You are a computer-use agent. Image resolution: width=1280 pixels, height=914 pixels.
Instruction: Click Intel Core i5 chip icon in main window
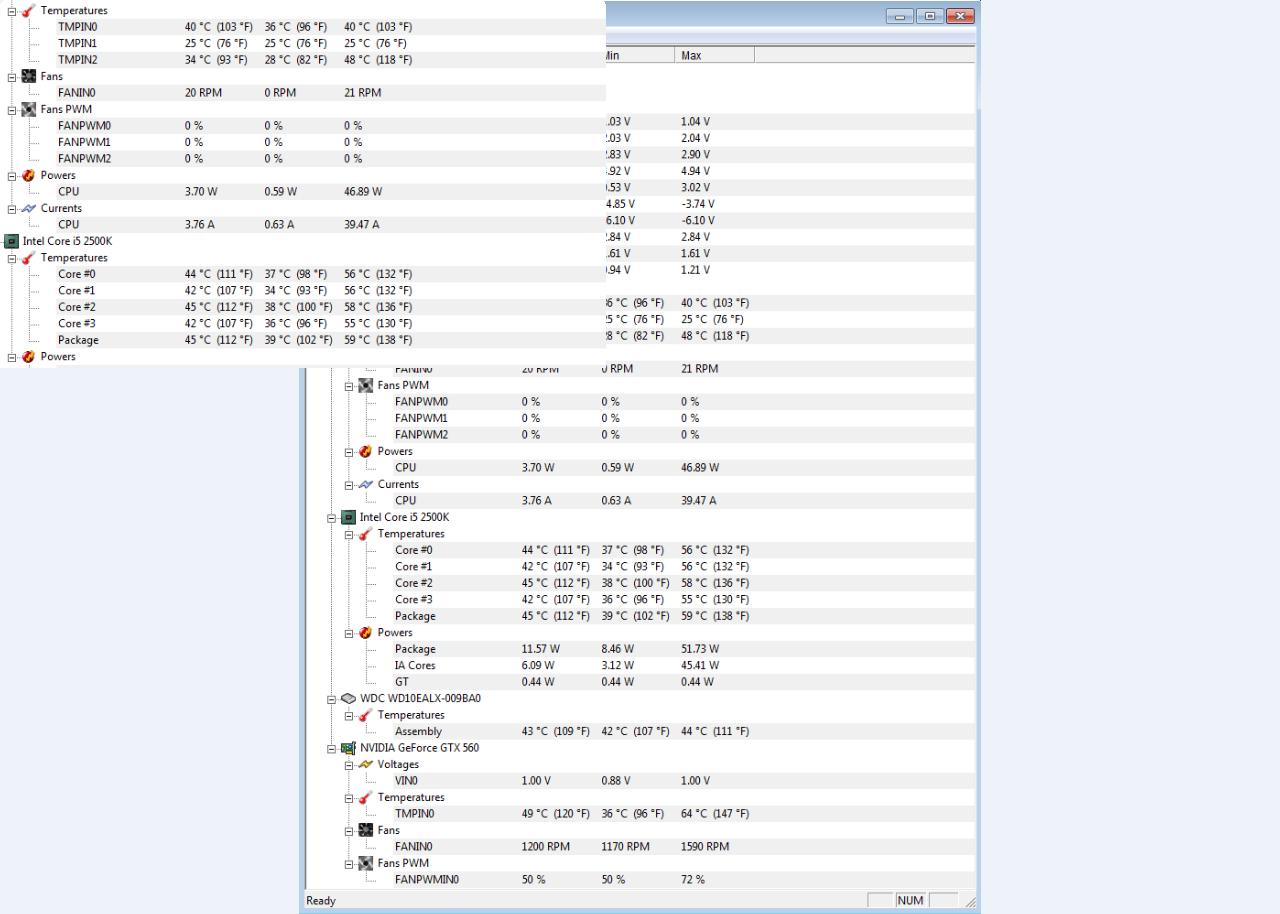348,517
